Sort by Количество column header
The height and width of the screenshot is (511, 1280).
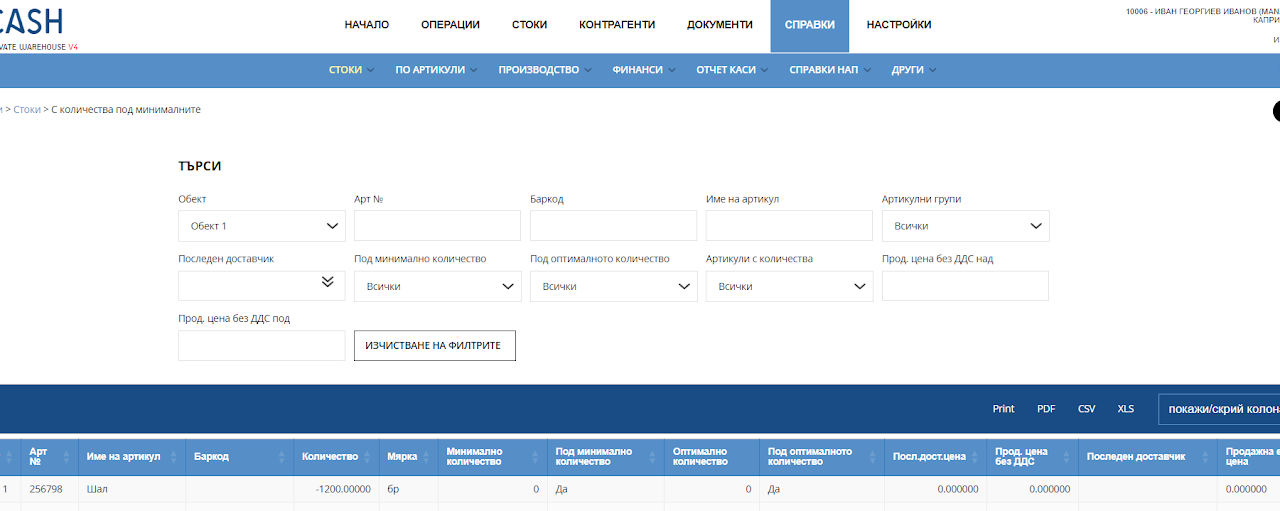[x=336, y=456]
